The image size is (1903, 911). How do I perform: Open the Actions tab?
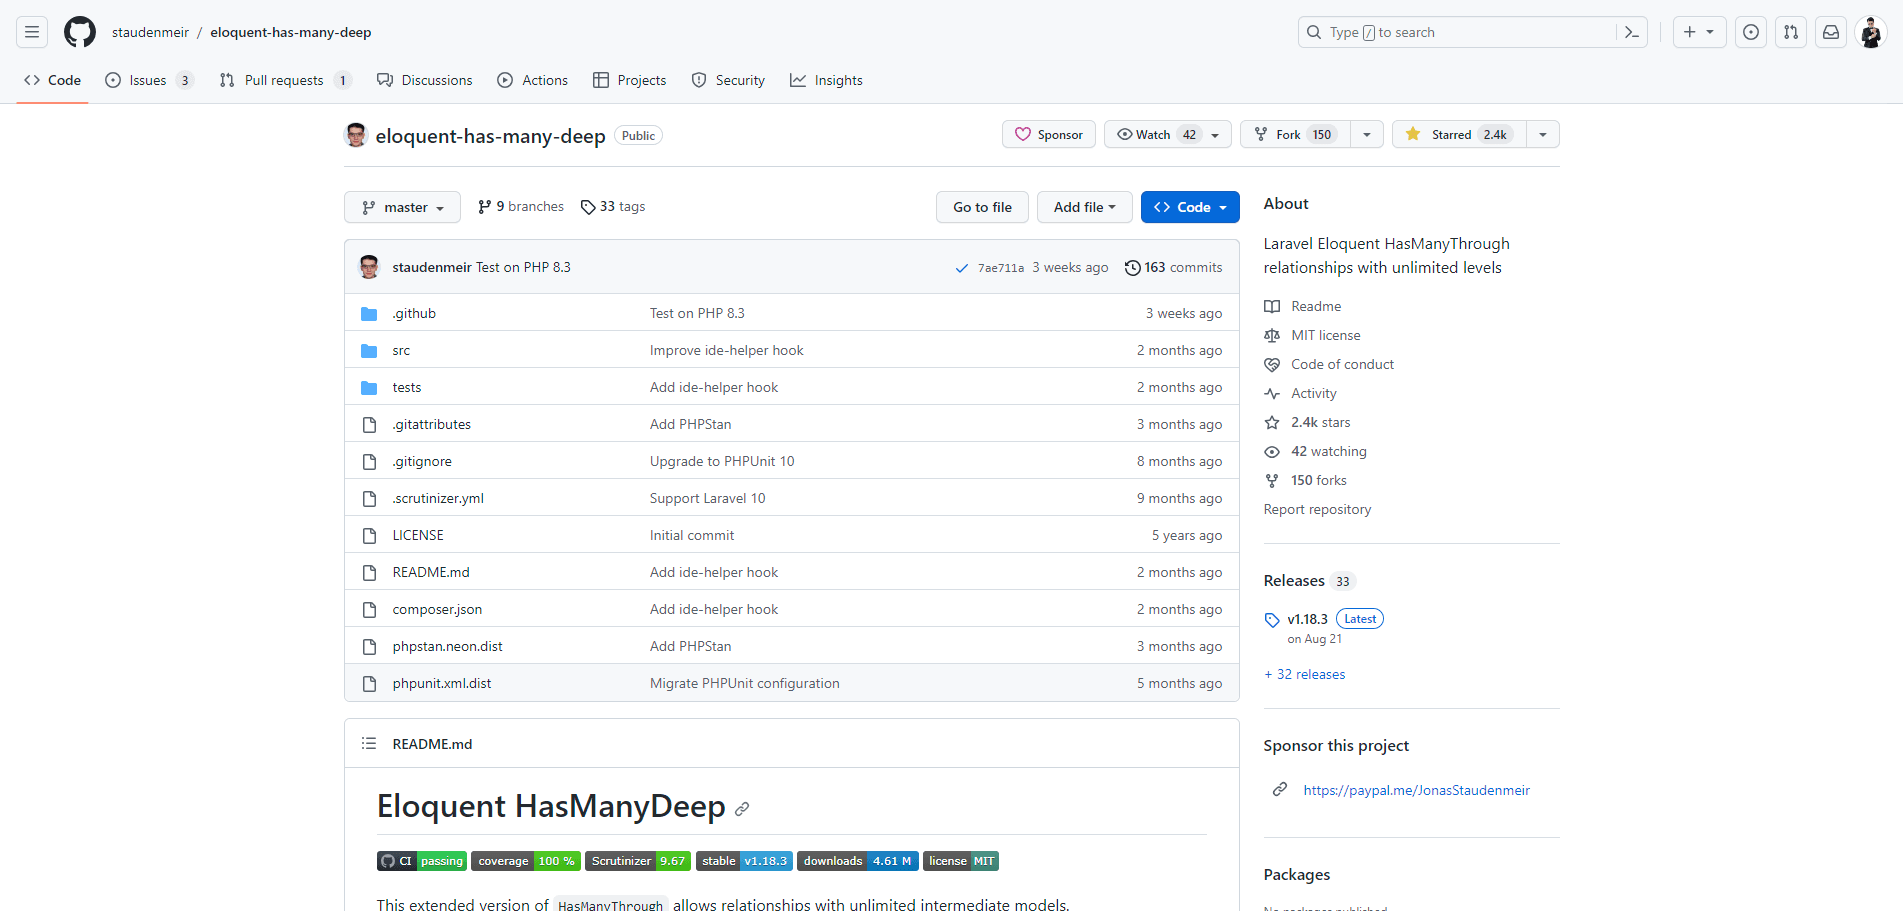(x=533, y=80)
